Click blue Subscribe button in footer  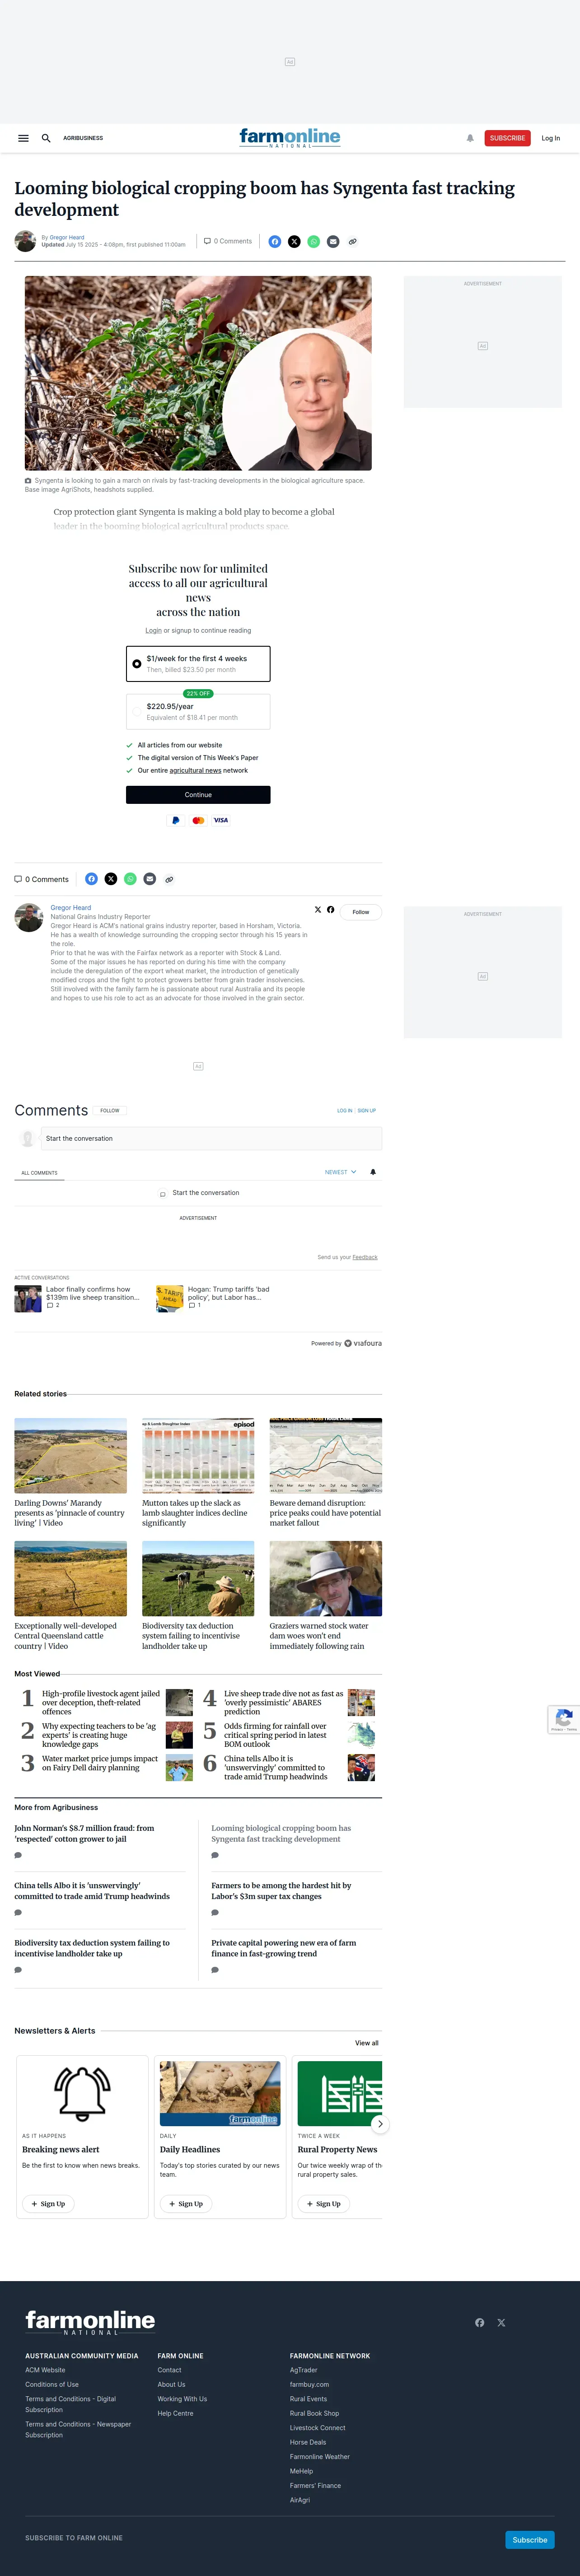529,2540
